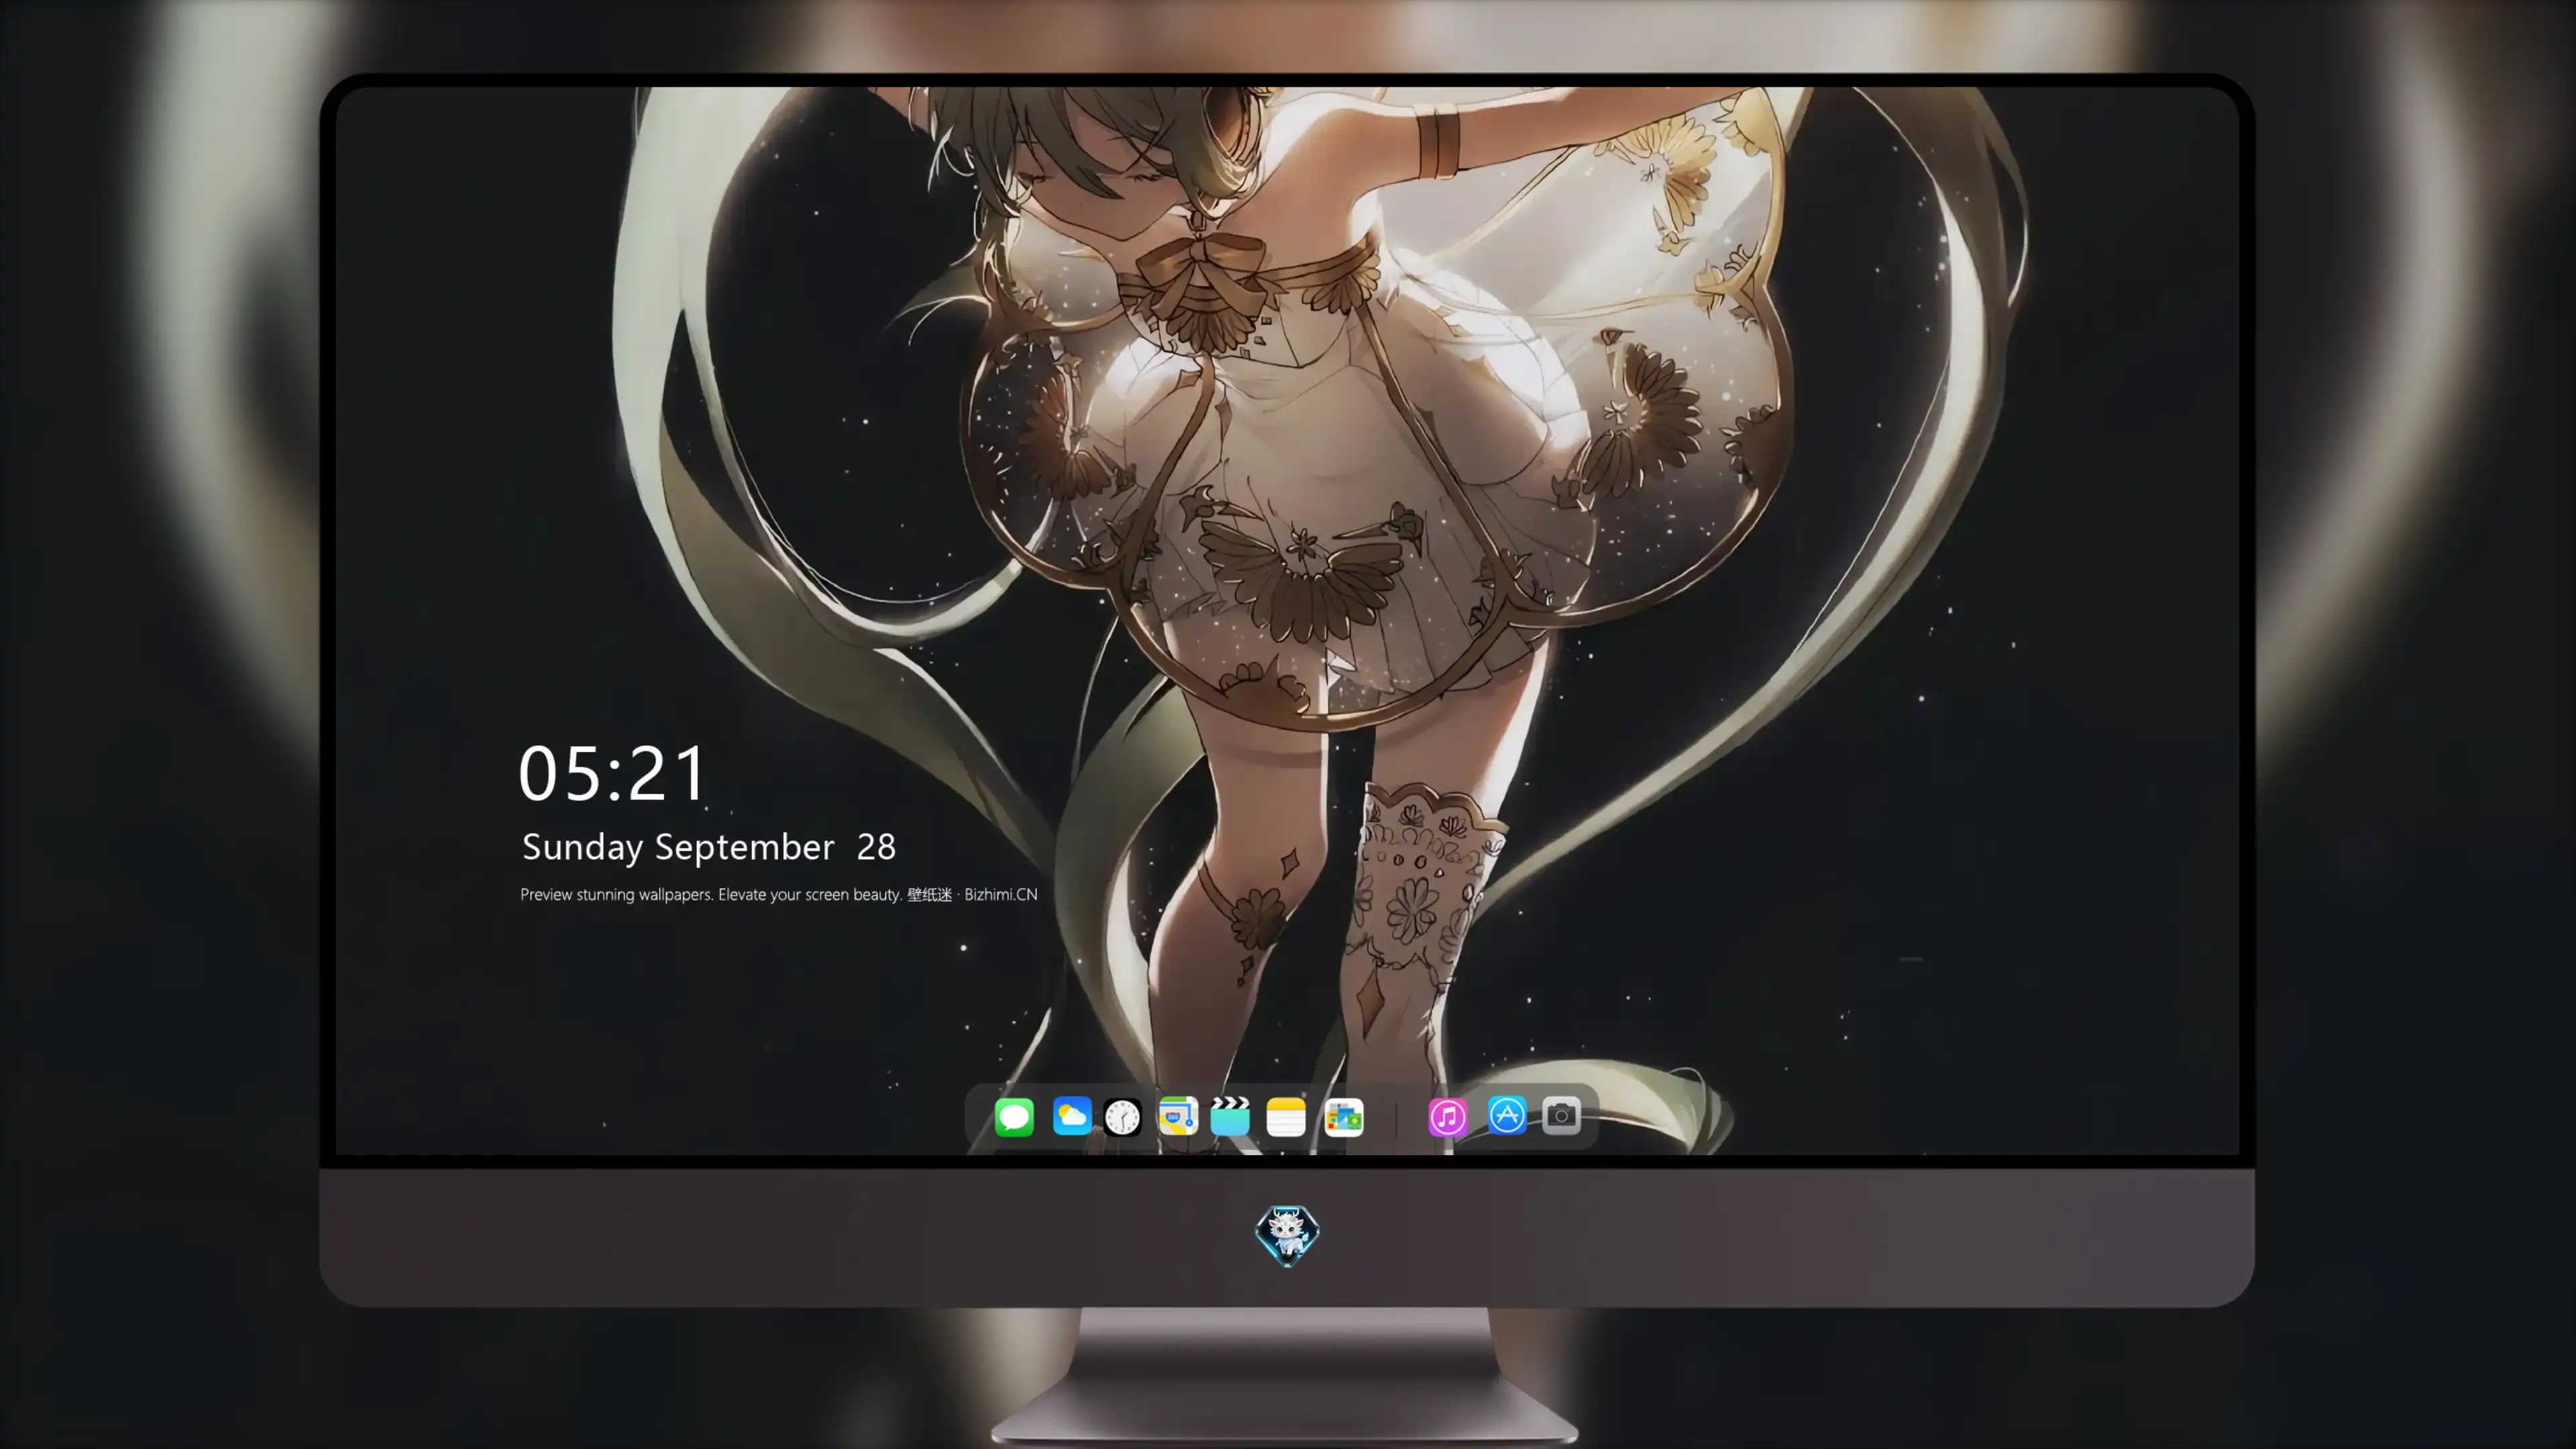Open the App Store in the dock
The height and width of the screenshot is (1449, 2576).
click(1507, 1115)
